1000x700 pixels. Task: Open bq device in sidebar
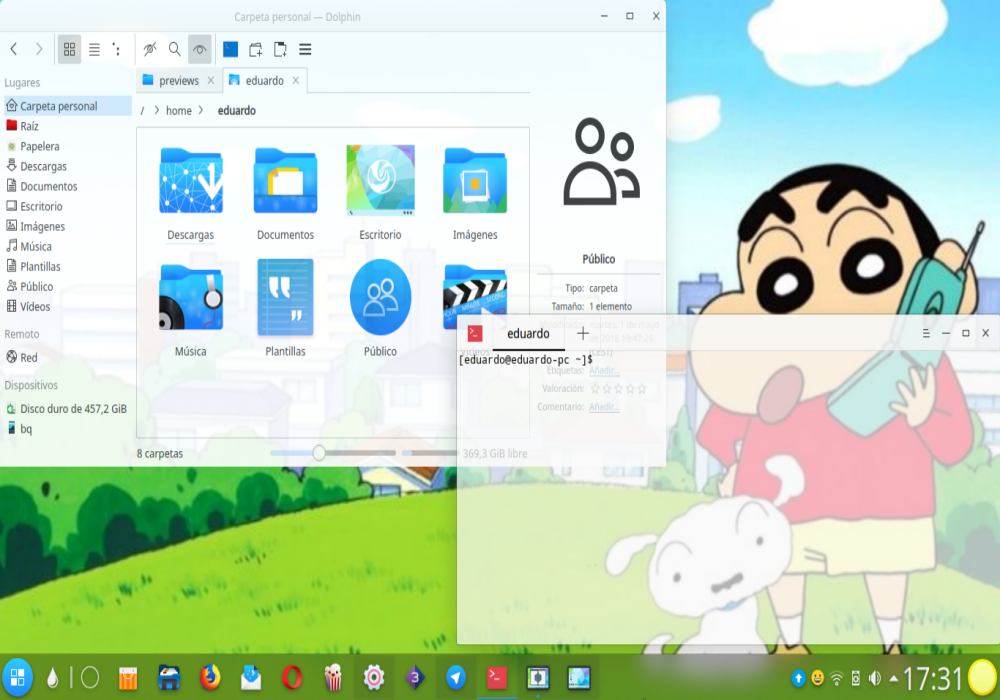click(67, 428)
